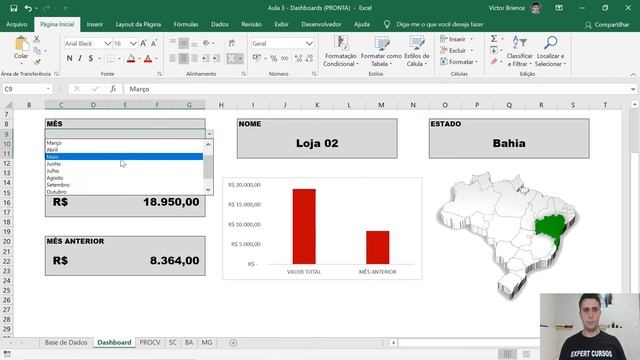Select Junho in the month list
640x360 pixels.
(x=124, y=164)
